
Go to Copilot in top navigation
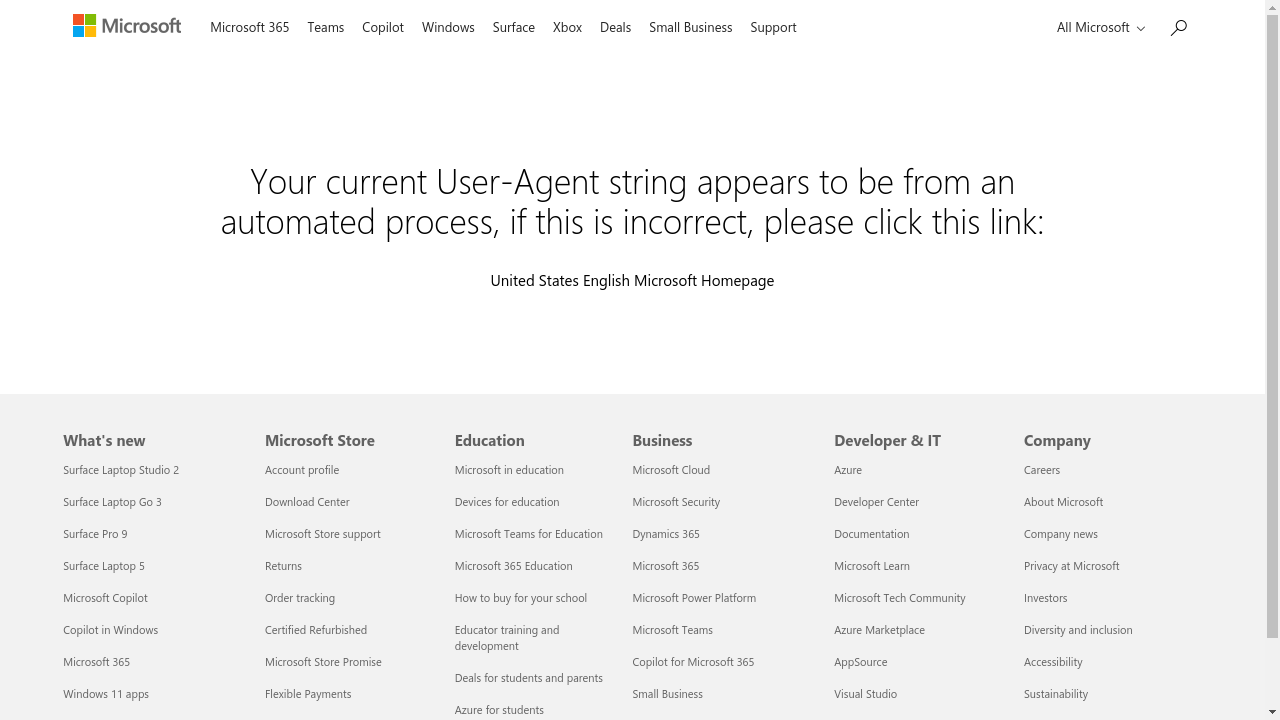[382, 28]
